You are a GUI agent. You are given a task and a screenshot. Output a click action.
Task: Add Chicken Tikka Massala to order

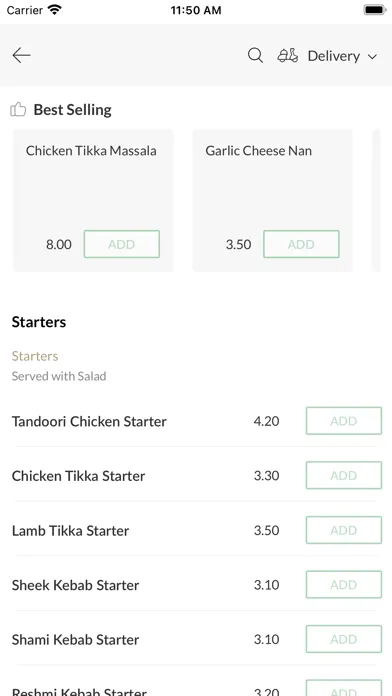point(122,244)
